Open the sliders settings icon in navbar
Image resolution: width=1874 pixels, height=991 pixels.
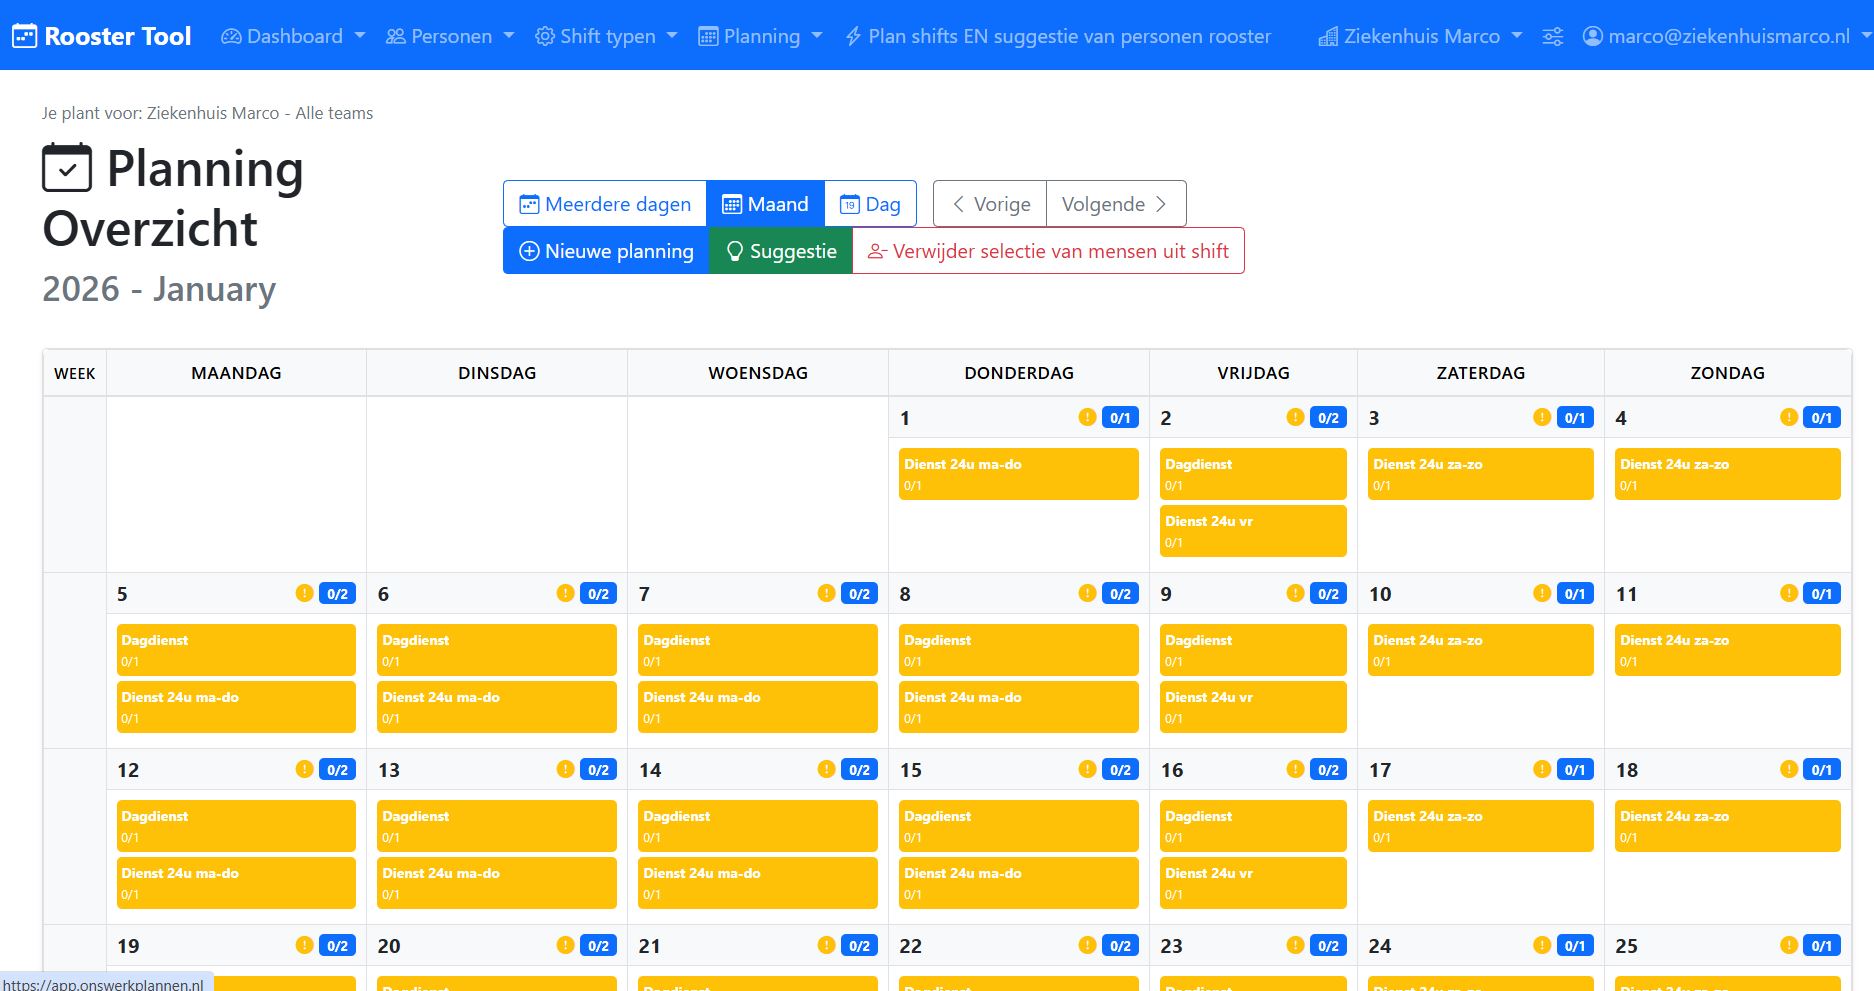pos(1553,36)
